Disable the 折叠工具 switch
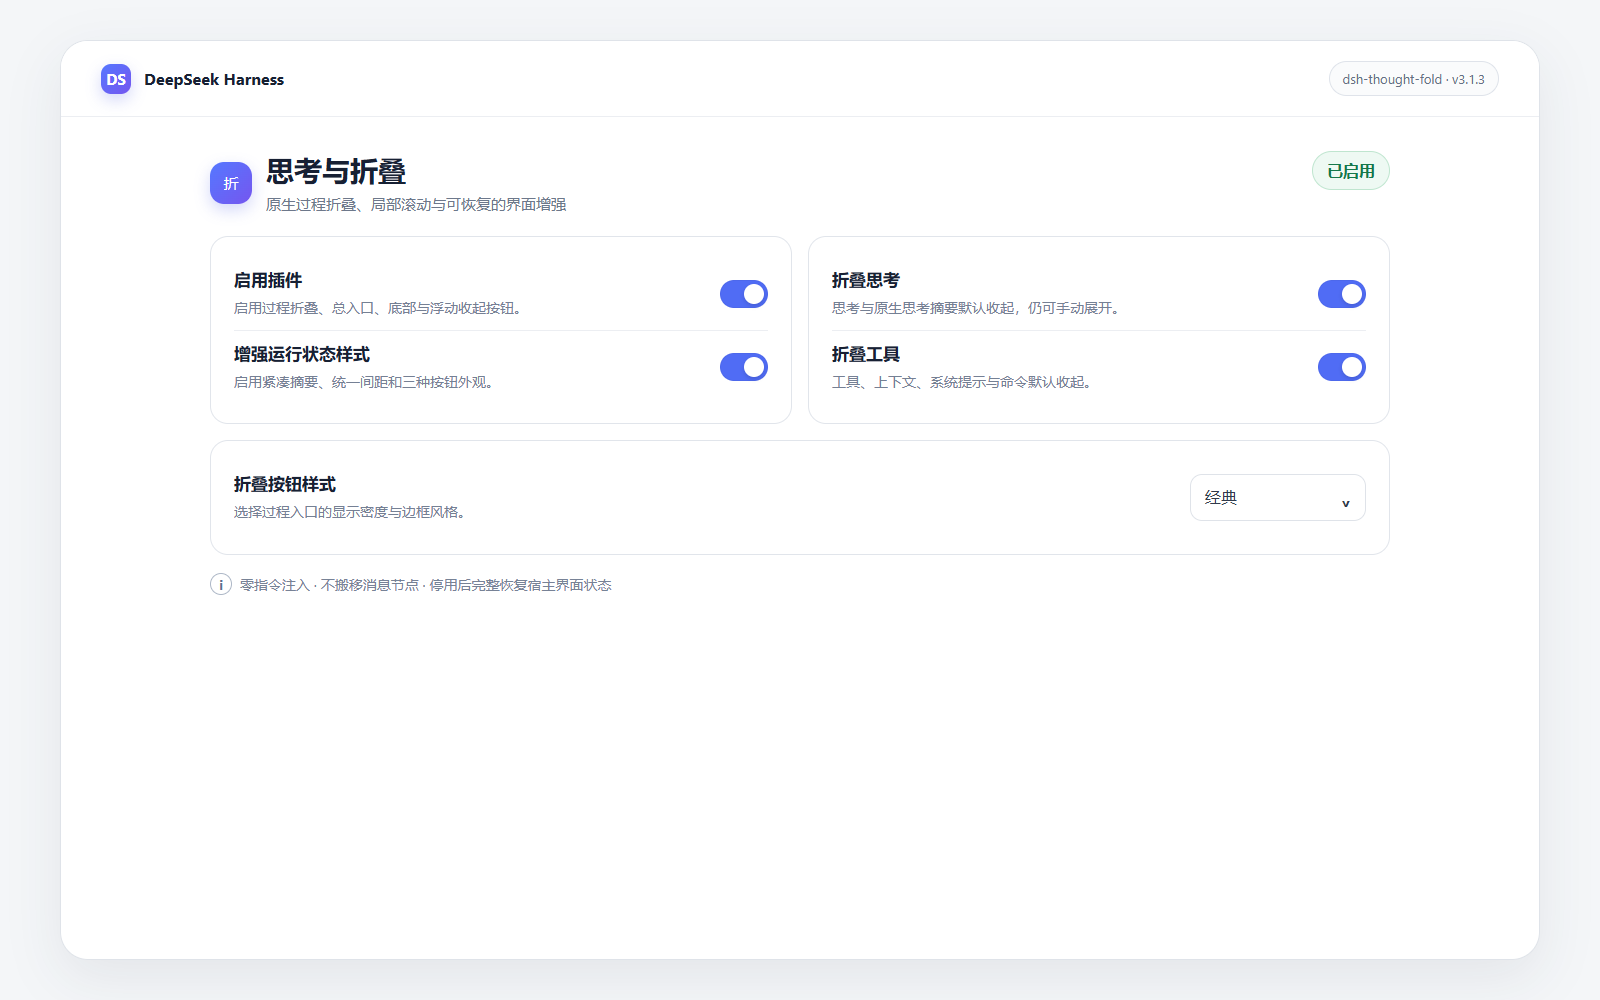Screen dimensions: 1600x1000 1342,367
